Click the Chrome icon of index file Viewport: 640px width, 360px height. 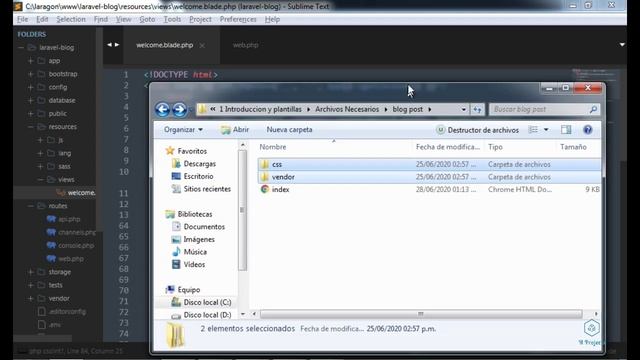[x=265, y=189]
